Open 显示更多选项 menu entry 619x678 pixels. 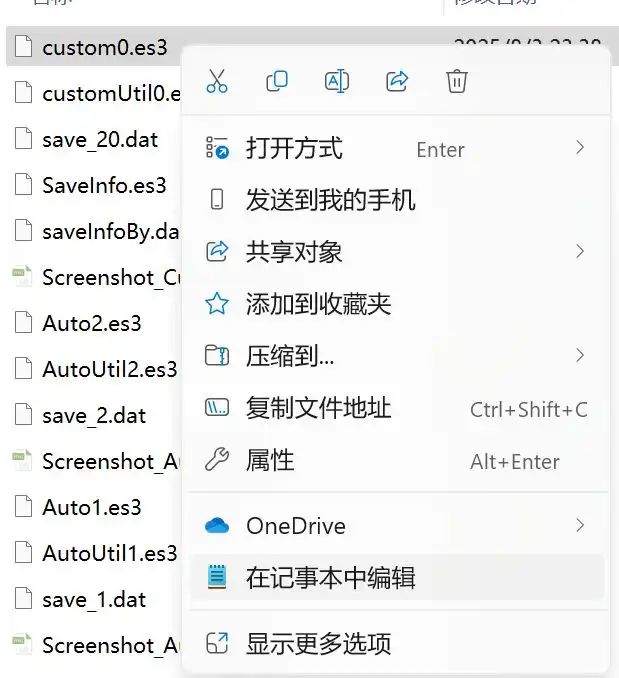pos(318,643)
